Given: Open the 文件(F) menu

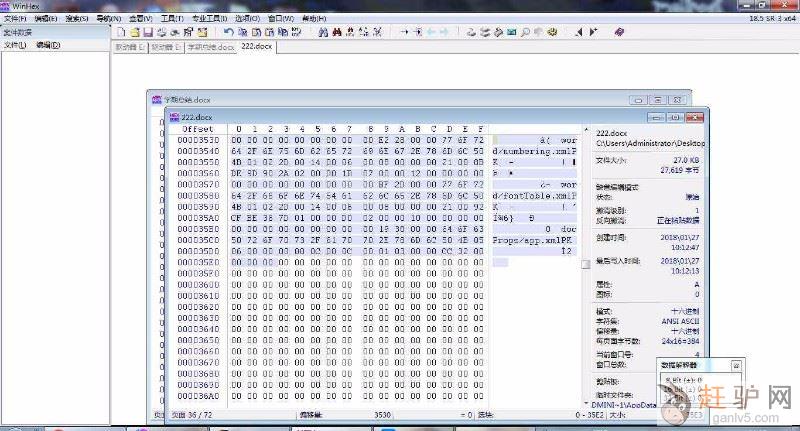Looking at the screenshot, I should 15,19.
